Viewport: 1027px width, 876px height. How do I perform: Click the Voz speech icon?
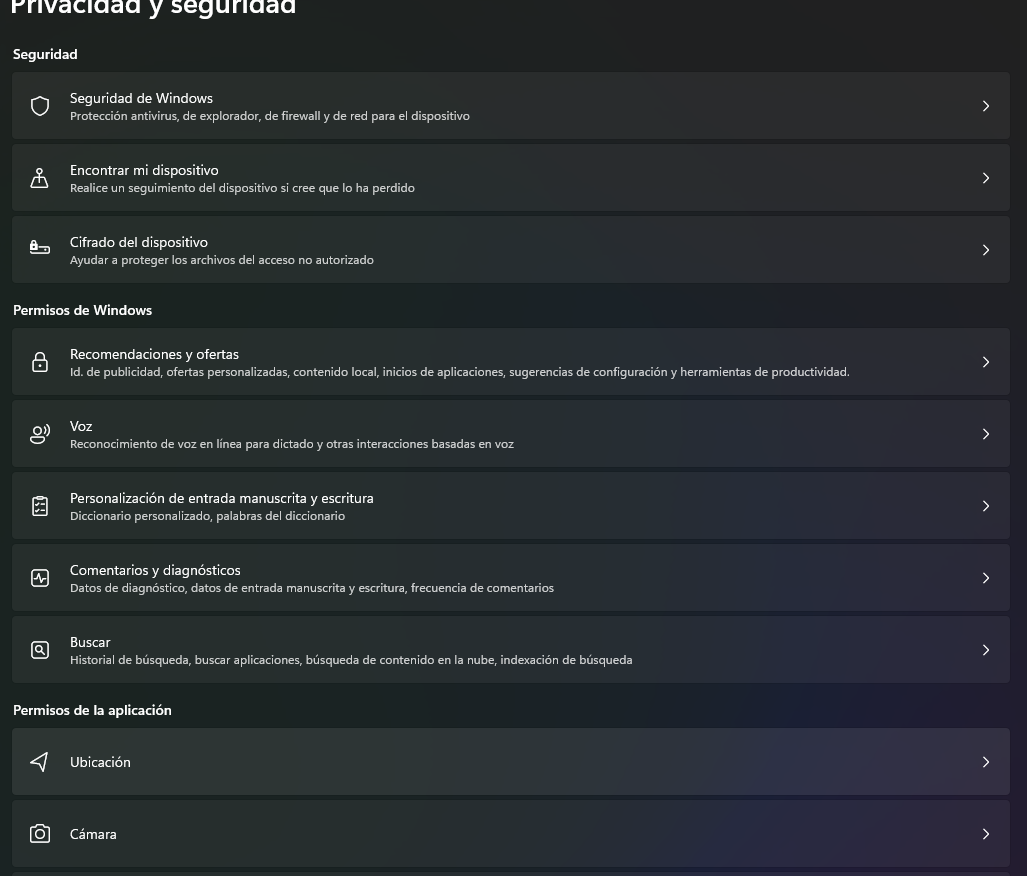(40, 434)
